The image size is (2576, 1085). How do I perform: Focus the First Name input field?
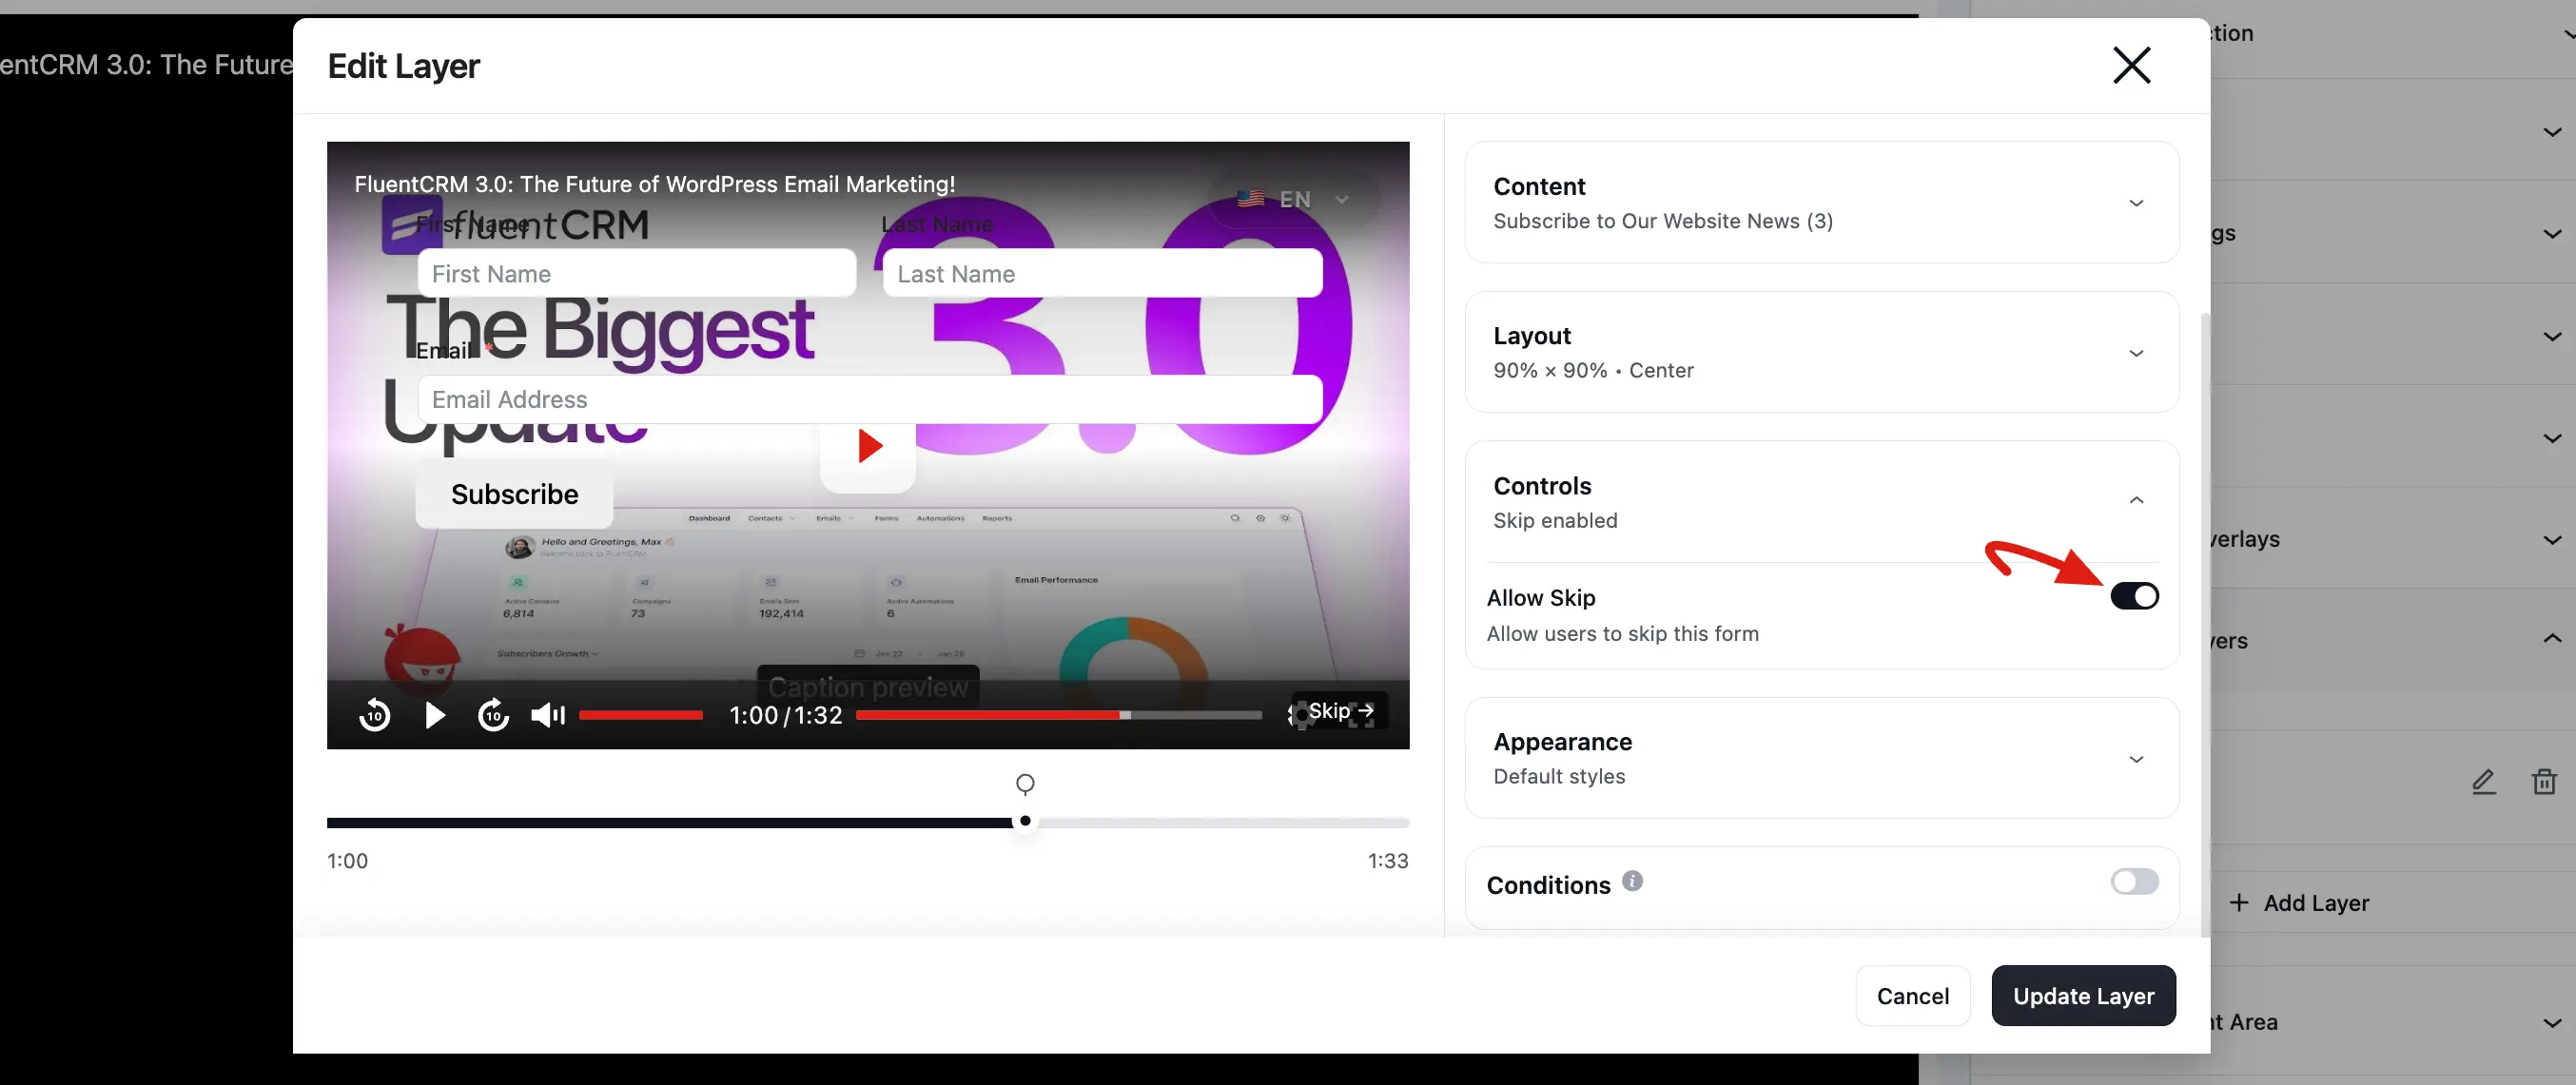(637, 274)
